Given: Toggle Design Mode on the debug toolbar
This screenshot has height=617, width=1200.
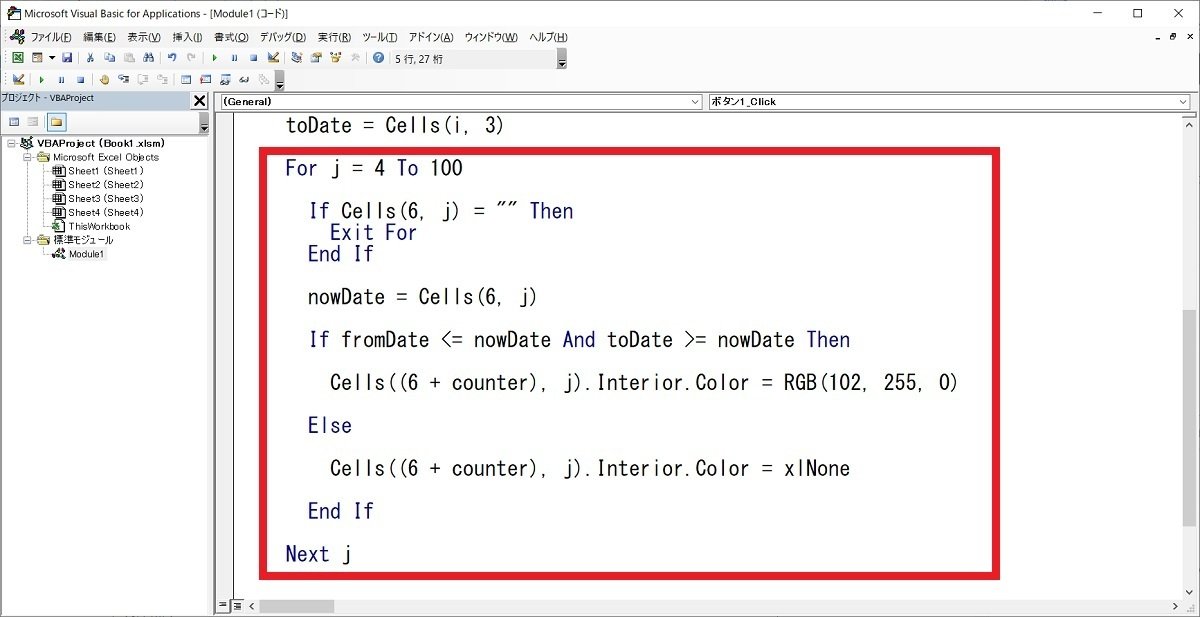Looking at the screenshot, I should pos(17,80).
